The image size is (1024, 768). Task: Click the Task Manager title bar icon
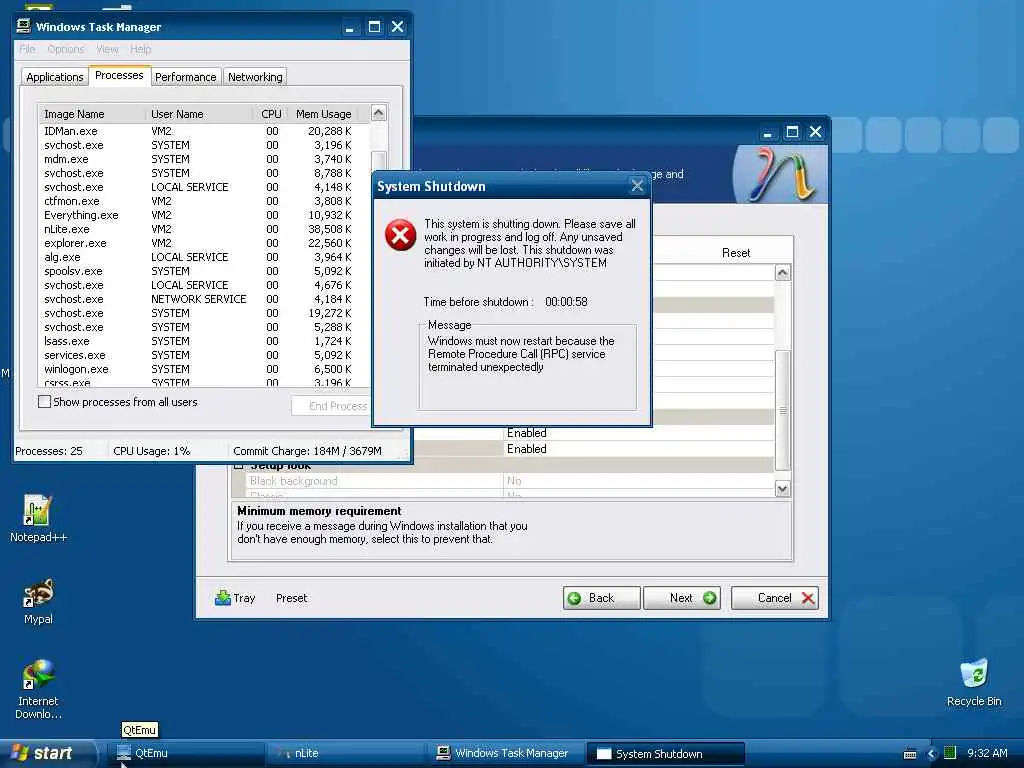coord(24,26)
